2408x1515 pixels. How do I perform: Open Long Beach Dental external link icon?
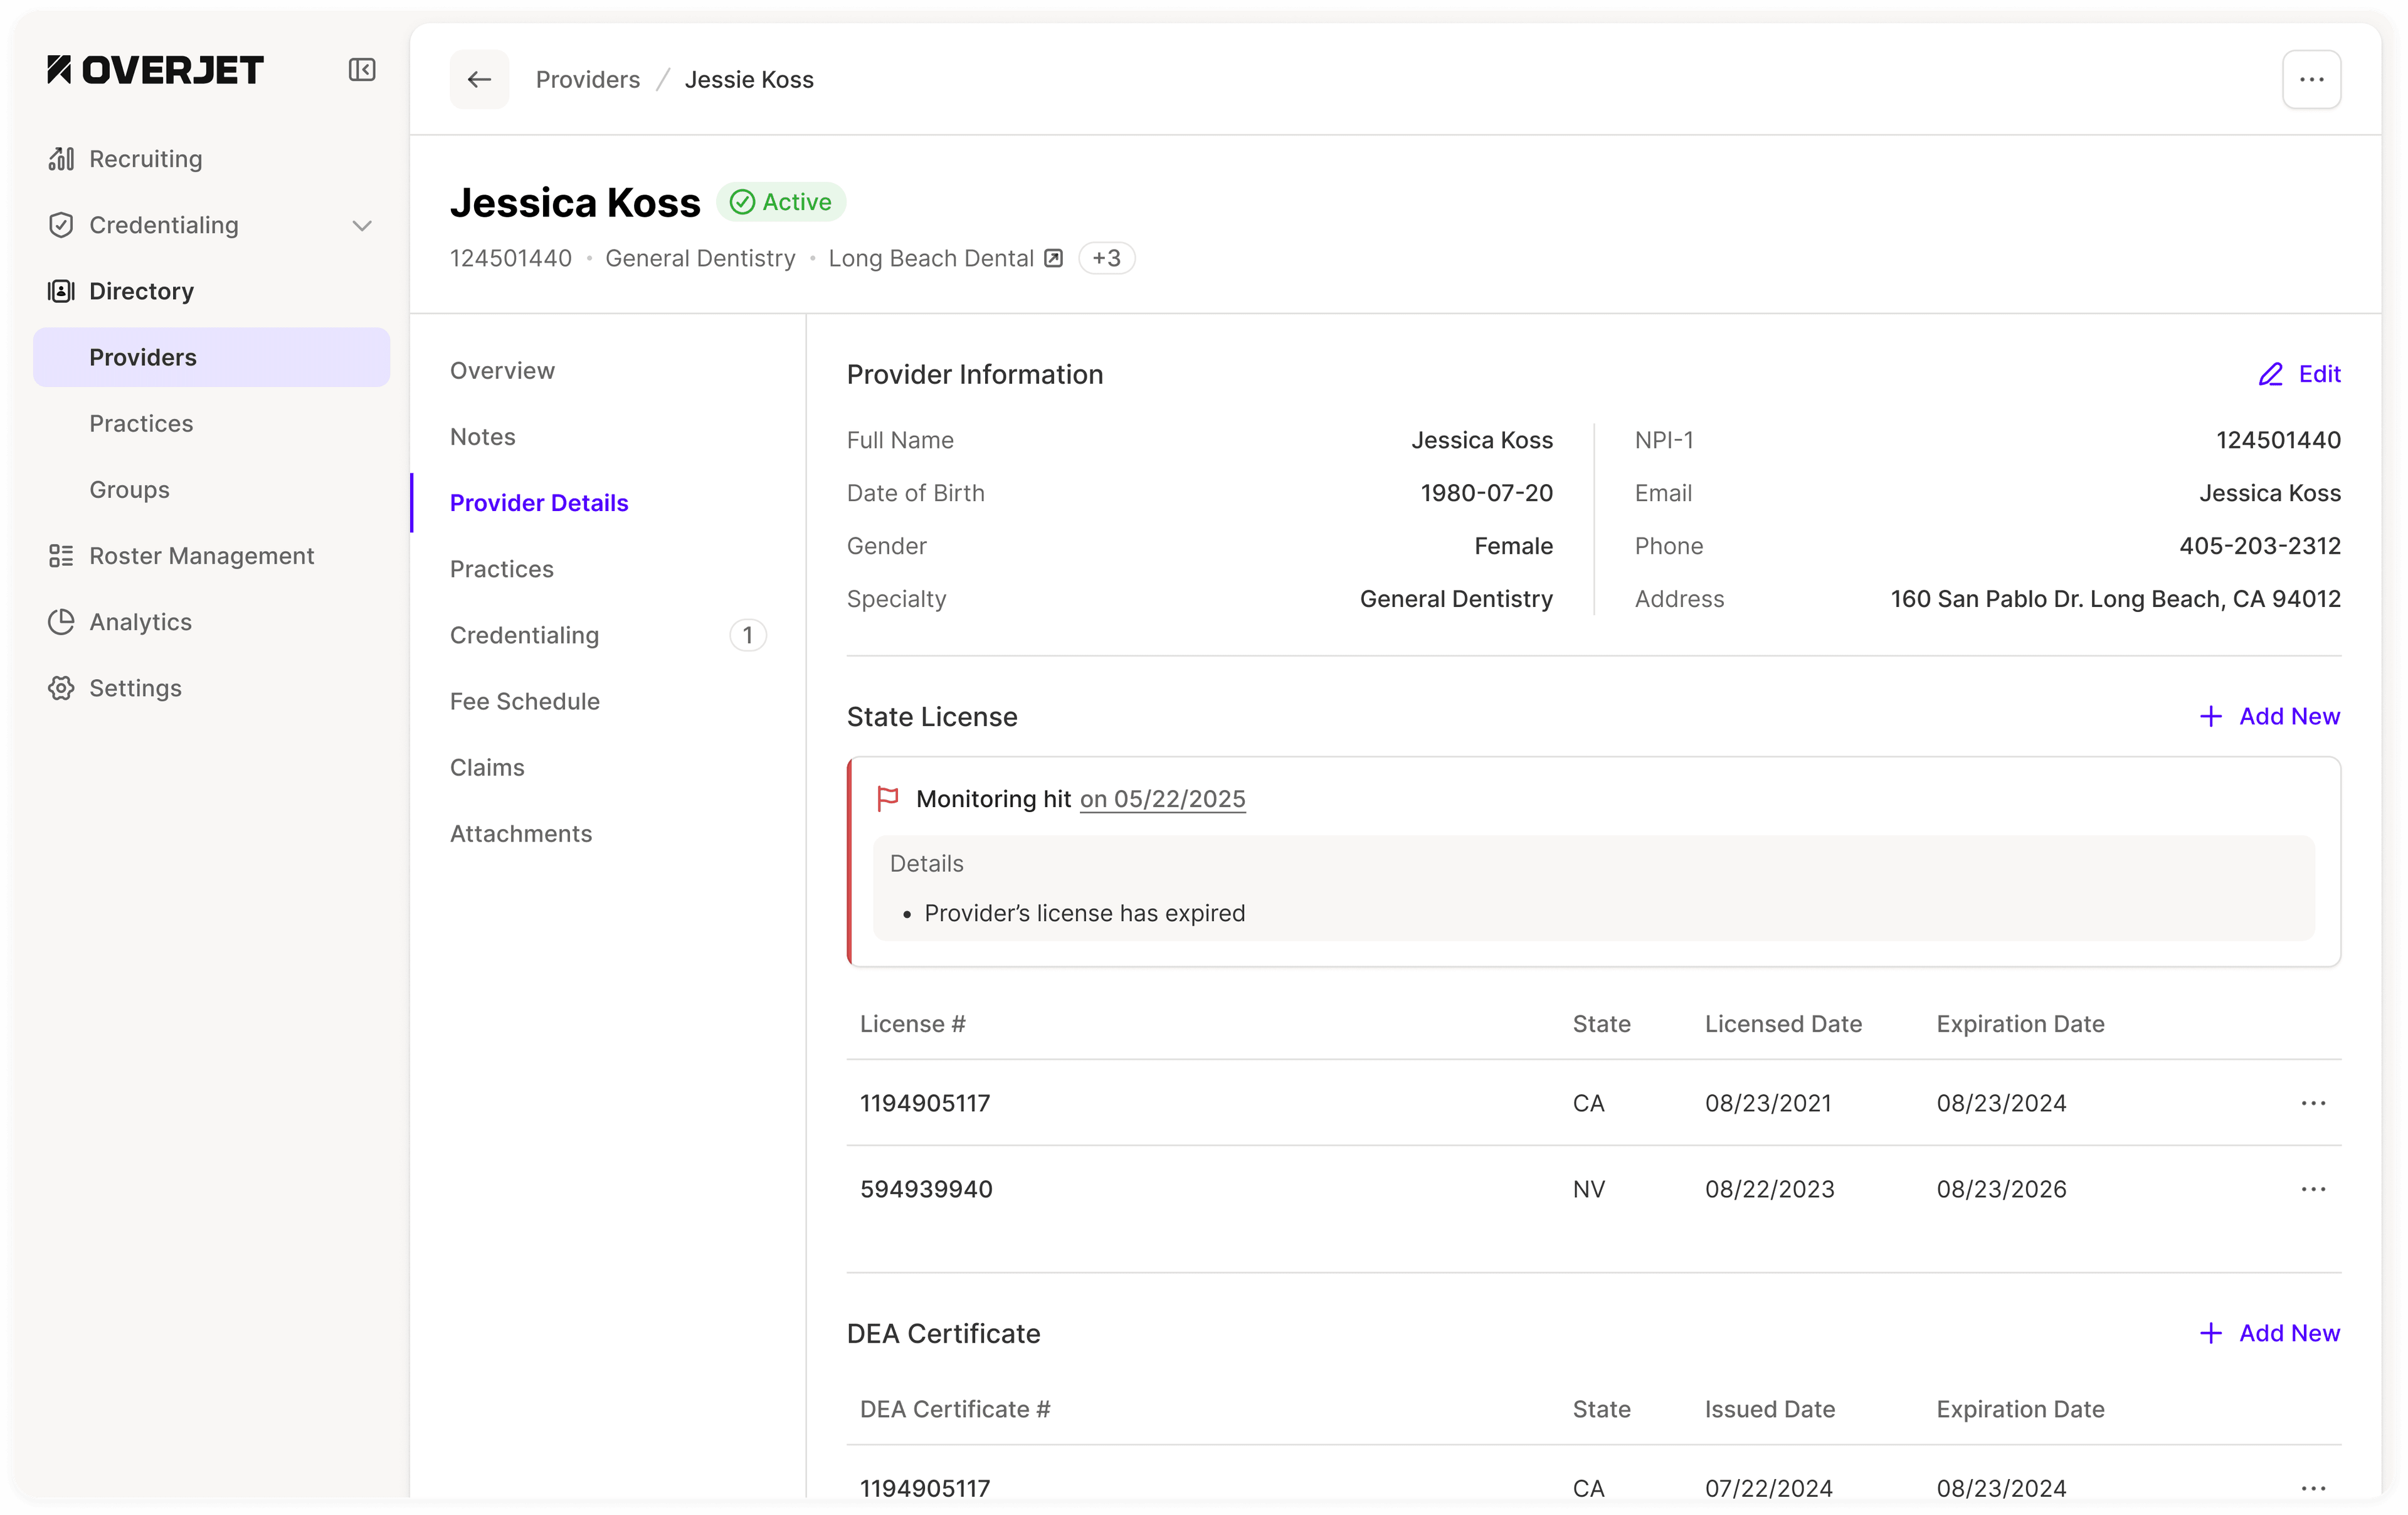pyautogui.click(x=1053, y=258)
